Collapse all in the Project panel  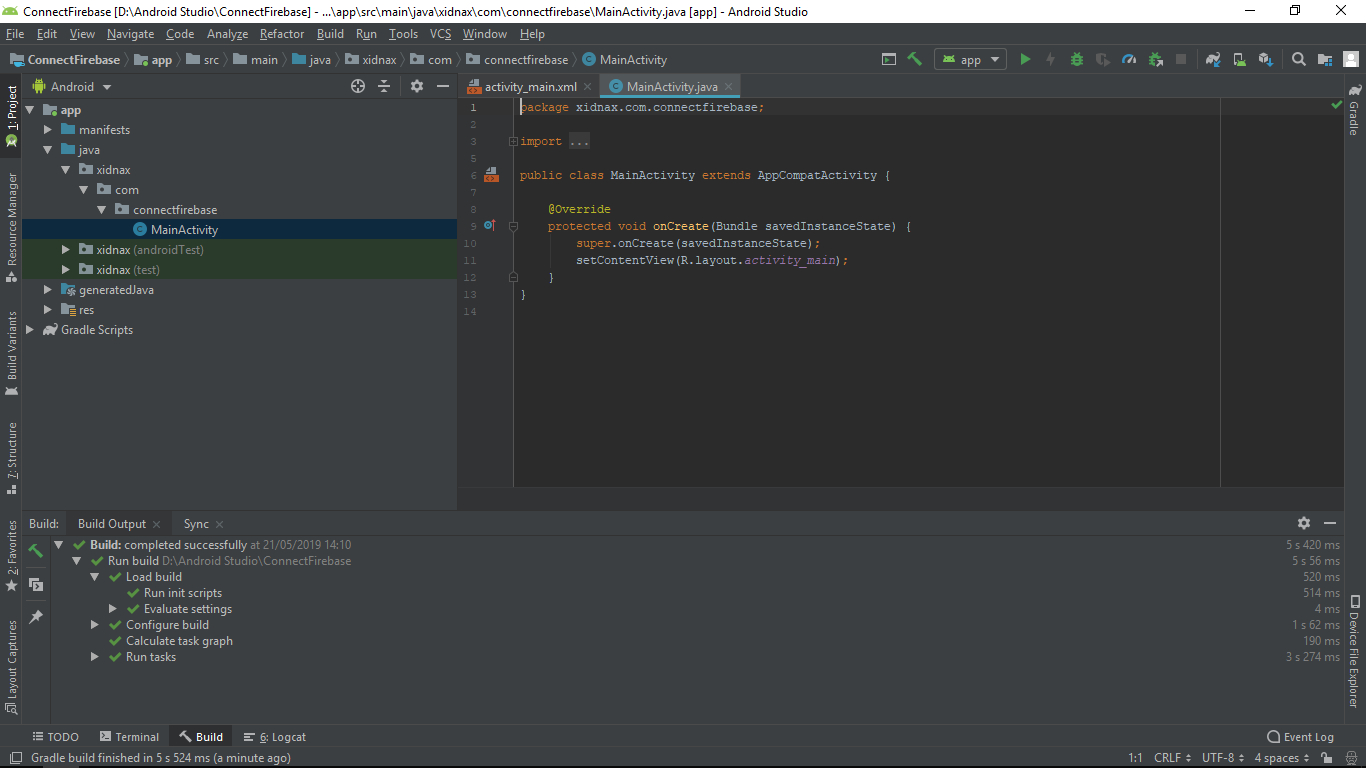click(384, 86)
